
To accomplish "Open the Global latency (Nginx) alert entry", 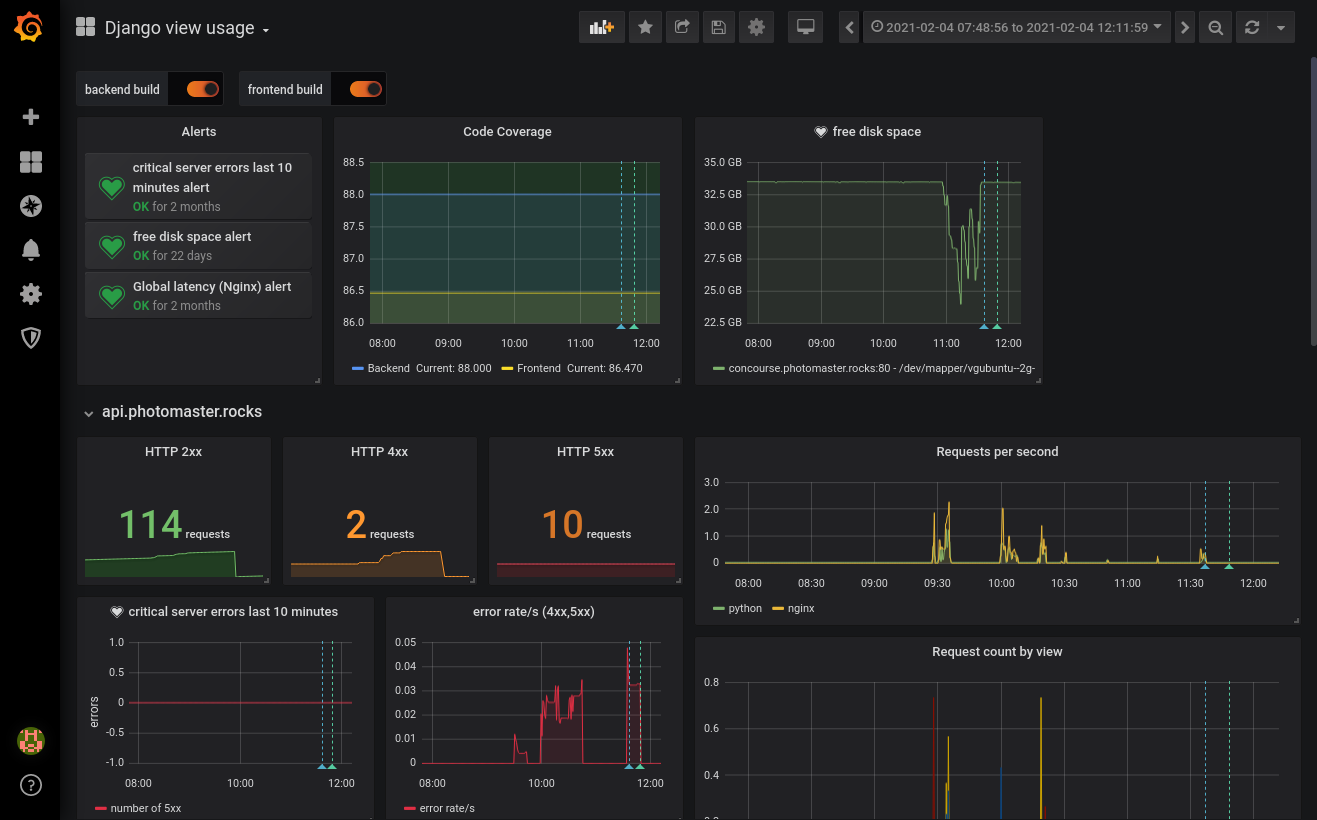I will click(198, 295).
